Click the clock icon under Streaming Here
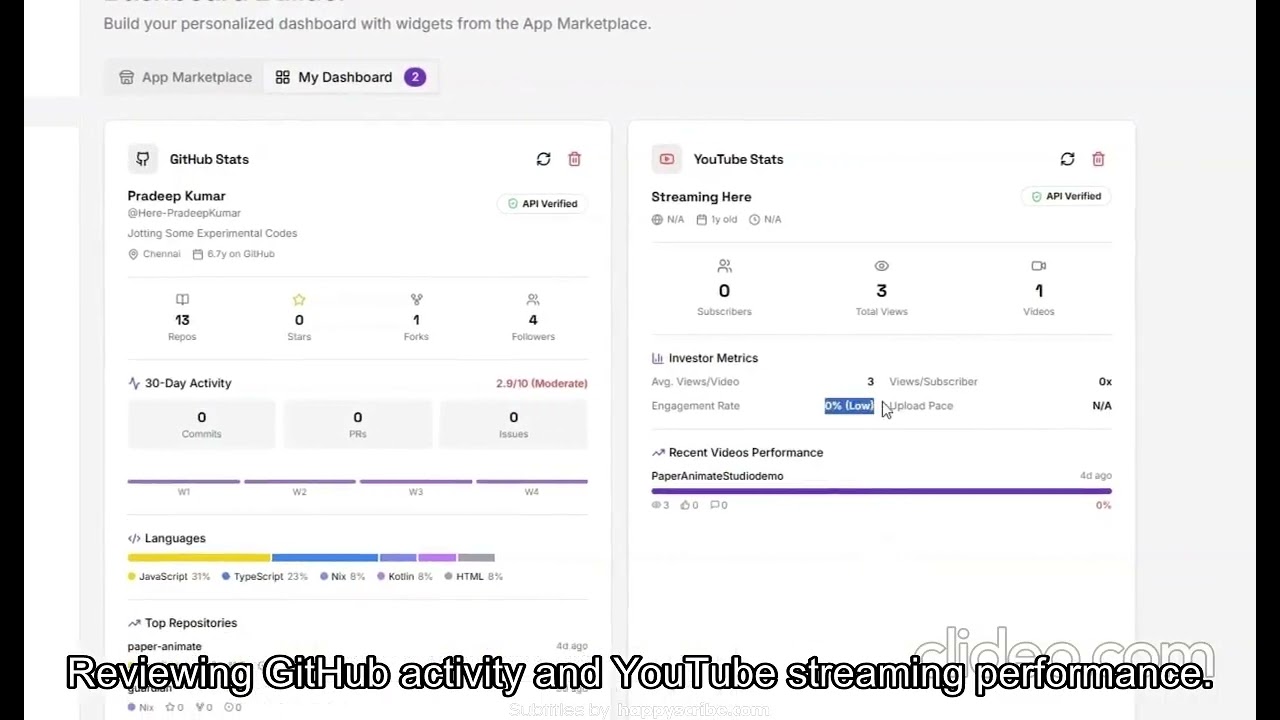 [x=755, y=220]
